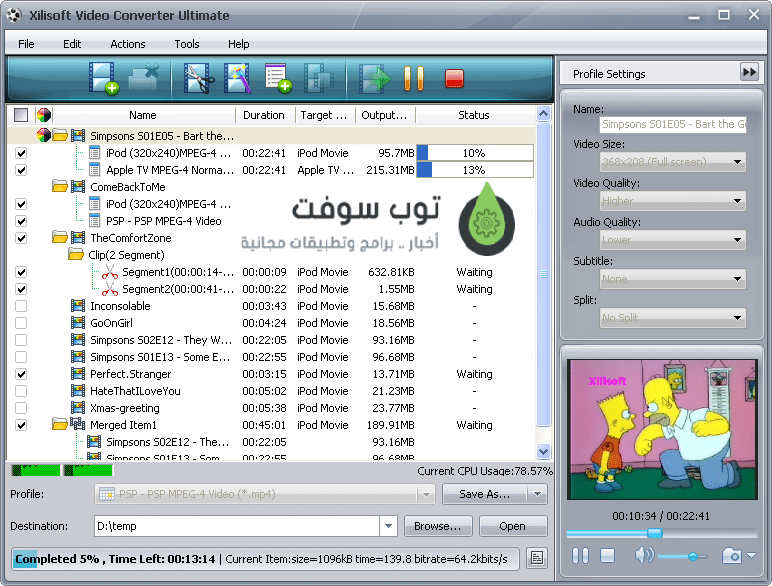Click the Merge items toolbar icon

319,78
